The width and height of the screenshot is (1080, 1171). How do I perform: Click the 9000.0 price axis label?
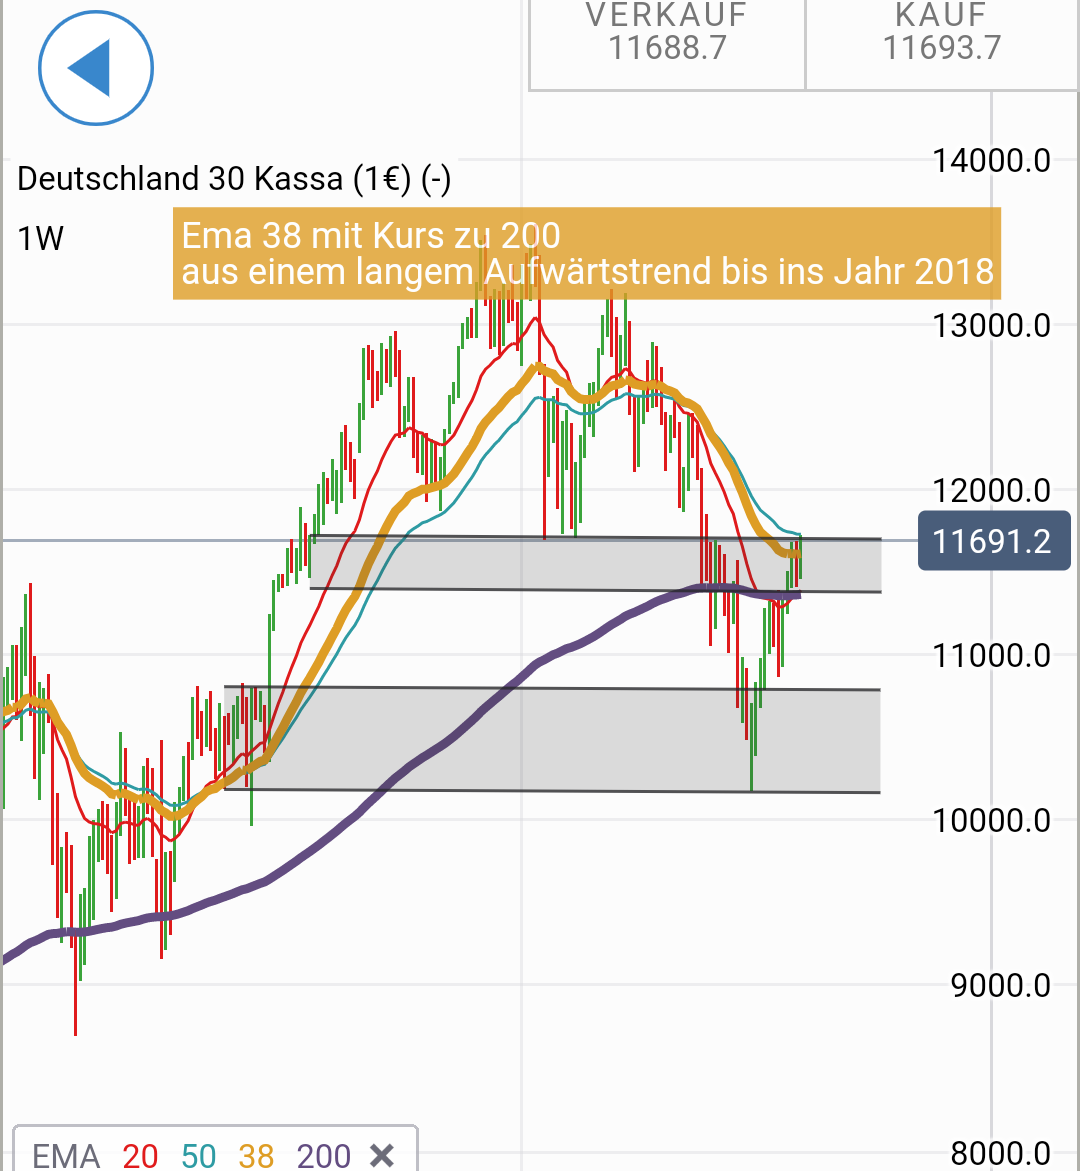pos(1001,986)
